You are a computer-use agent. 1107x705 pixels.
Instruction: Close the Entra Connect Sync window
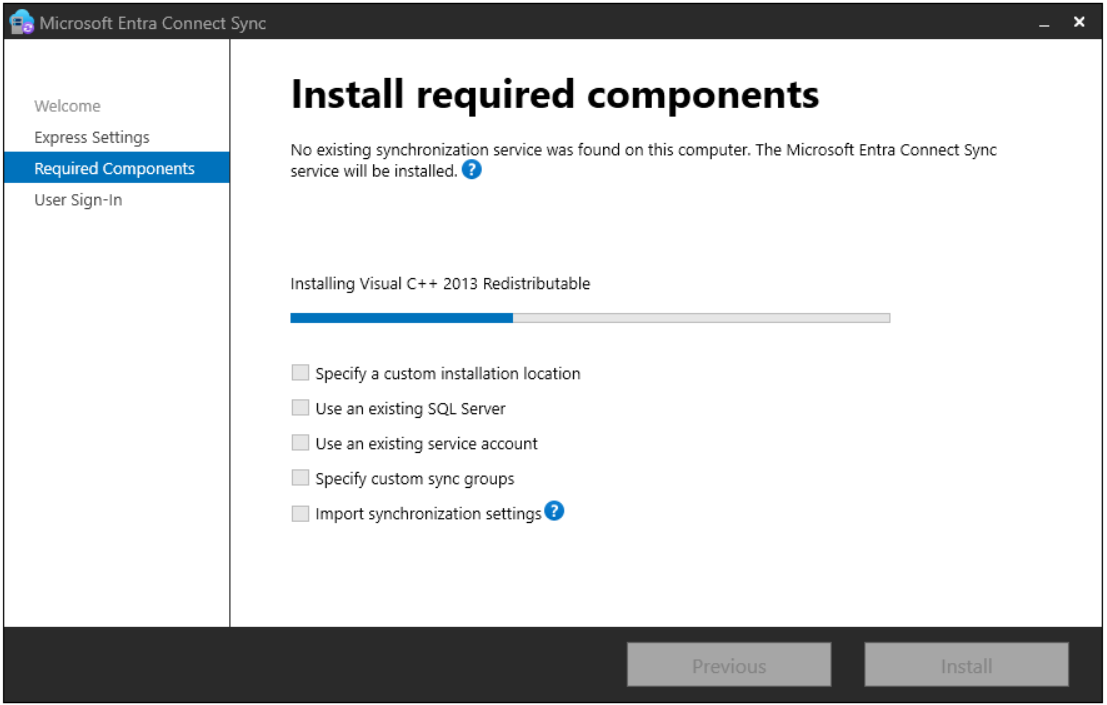point(1079,22)
